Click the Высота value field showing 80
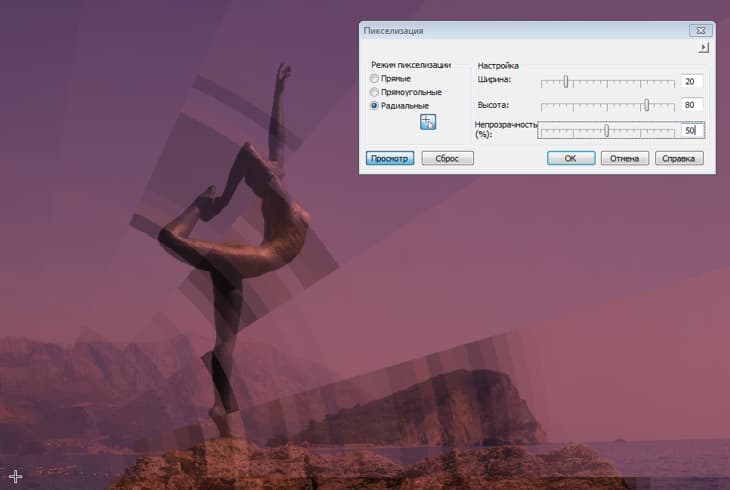The width and height of the screenshot is (730, 490). pyautogui.click(x=691, y=104)
